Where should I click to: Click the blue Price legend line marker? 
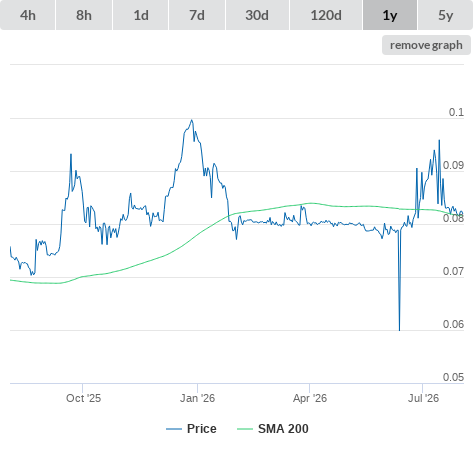click(174, 429)
